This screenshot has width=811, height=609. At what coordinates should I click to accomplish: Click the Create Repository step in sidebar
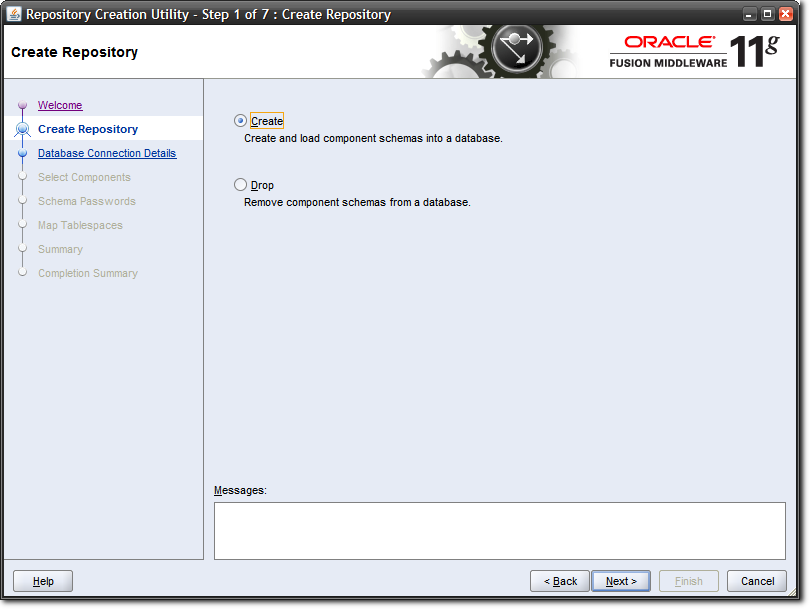(x=88, y=129)
